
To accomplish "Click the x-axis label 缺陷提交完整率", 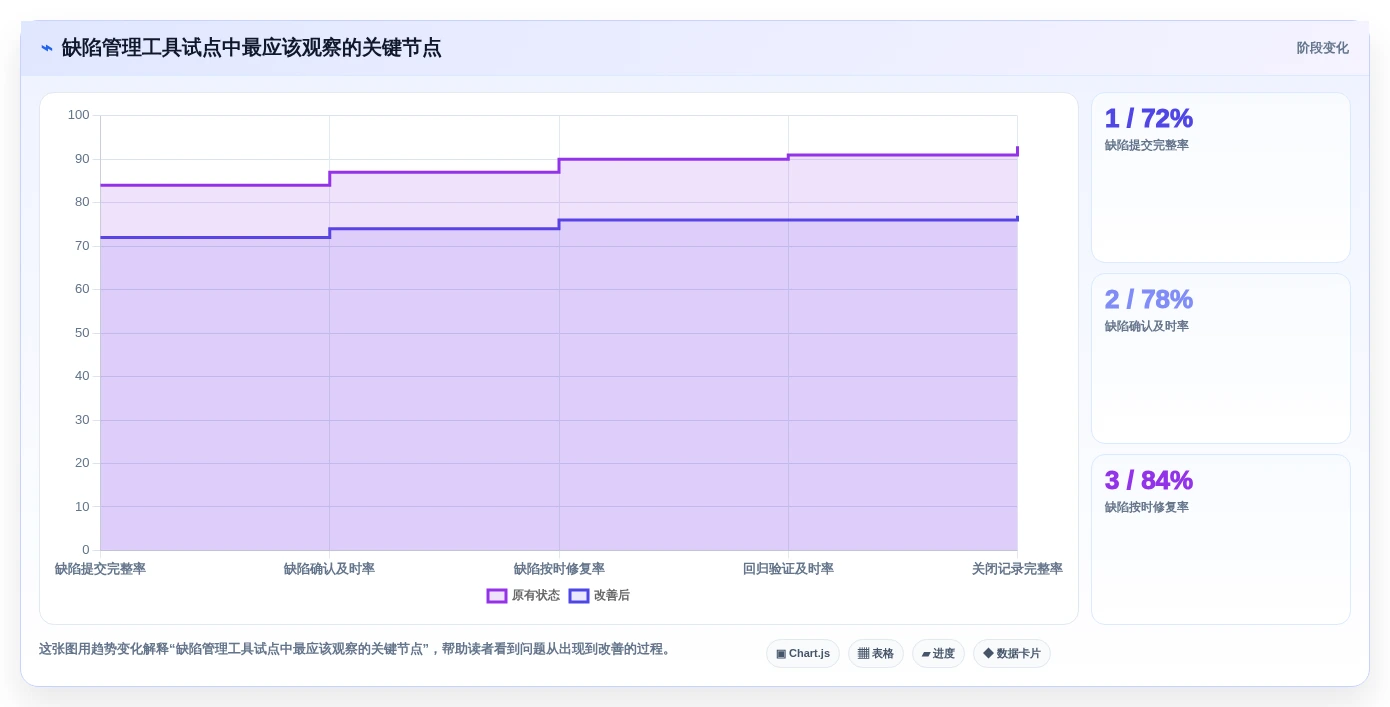I will (x=100, y=569).
